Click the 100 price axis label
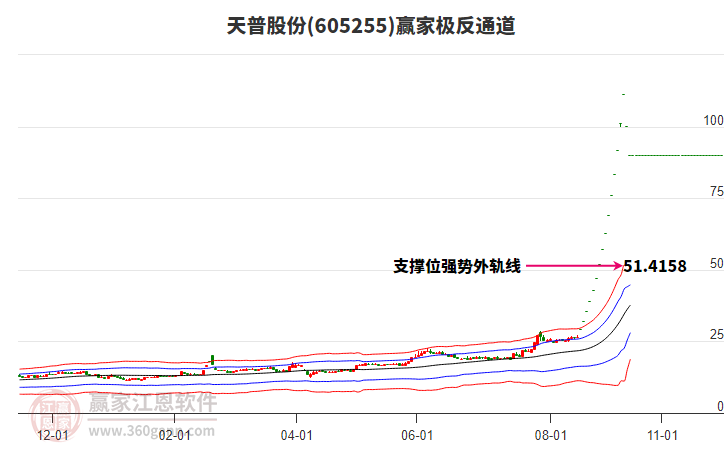The image size is (726, 450). (713, 120)
